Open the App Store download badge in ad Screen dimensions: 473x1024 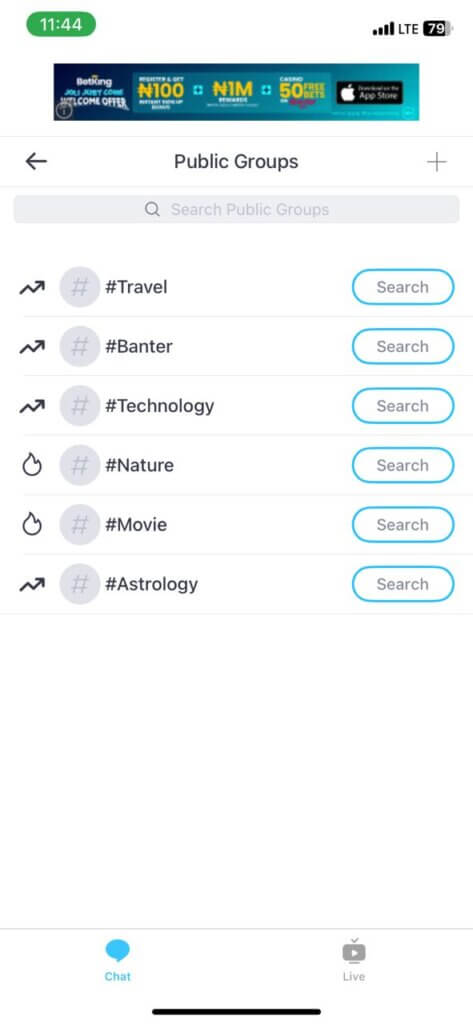pyautogui.click(x=370, y=93)
